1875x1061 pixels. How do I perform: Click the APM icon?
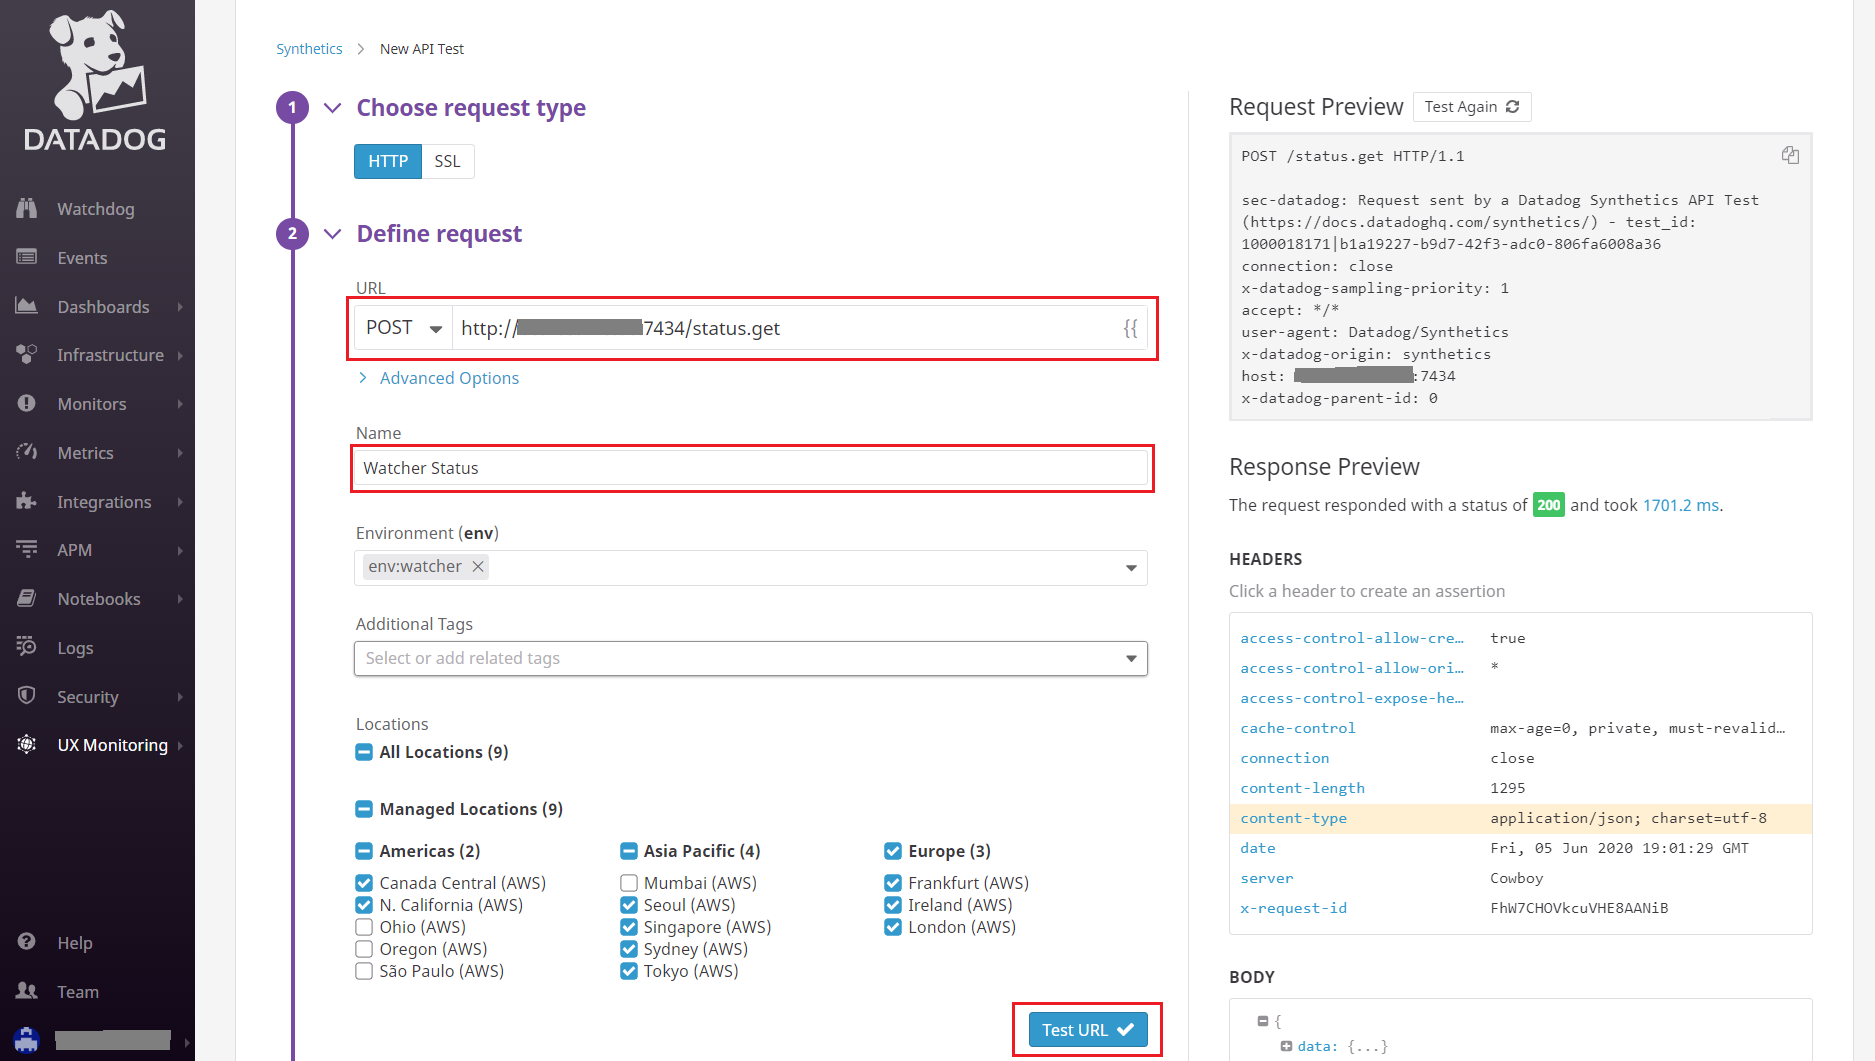27,549
